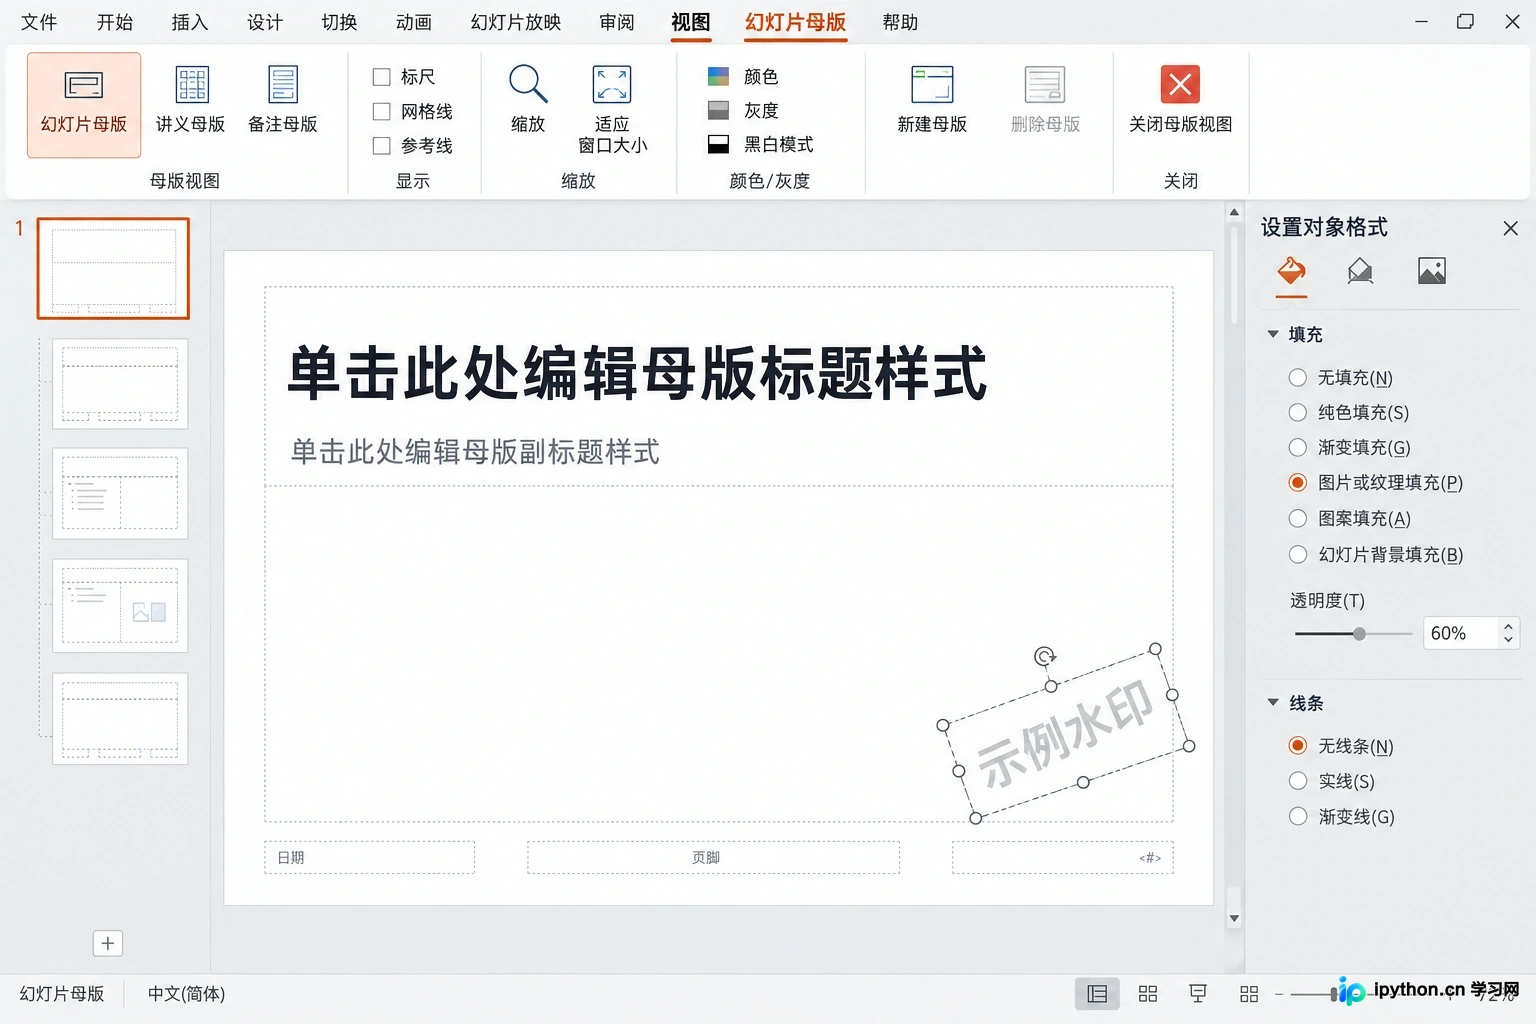Open the fill and line paint bucket tab
1536x1024 pixels.
tap(1292, 271)
